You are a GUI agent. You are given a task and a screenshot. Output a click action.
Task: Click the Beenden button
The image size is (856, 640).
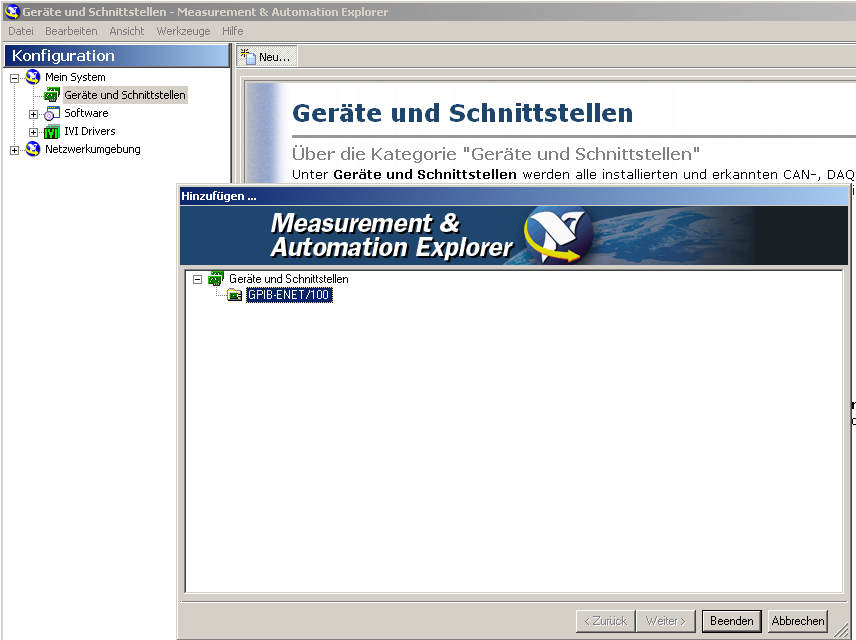click(732, 621)
